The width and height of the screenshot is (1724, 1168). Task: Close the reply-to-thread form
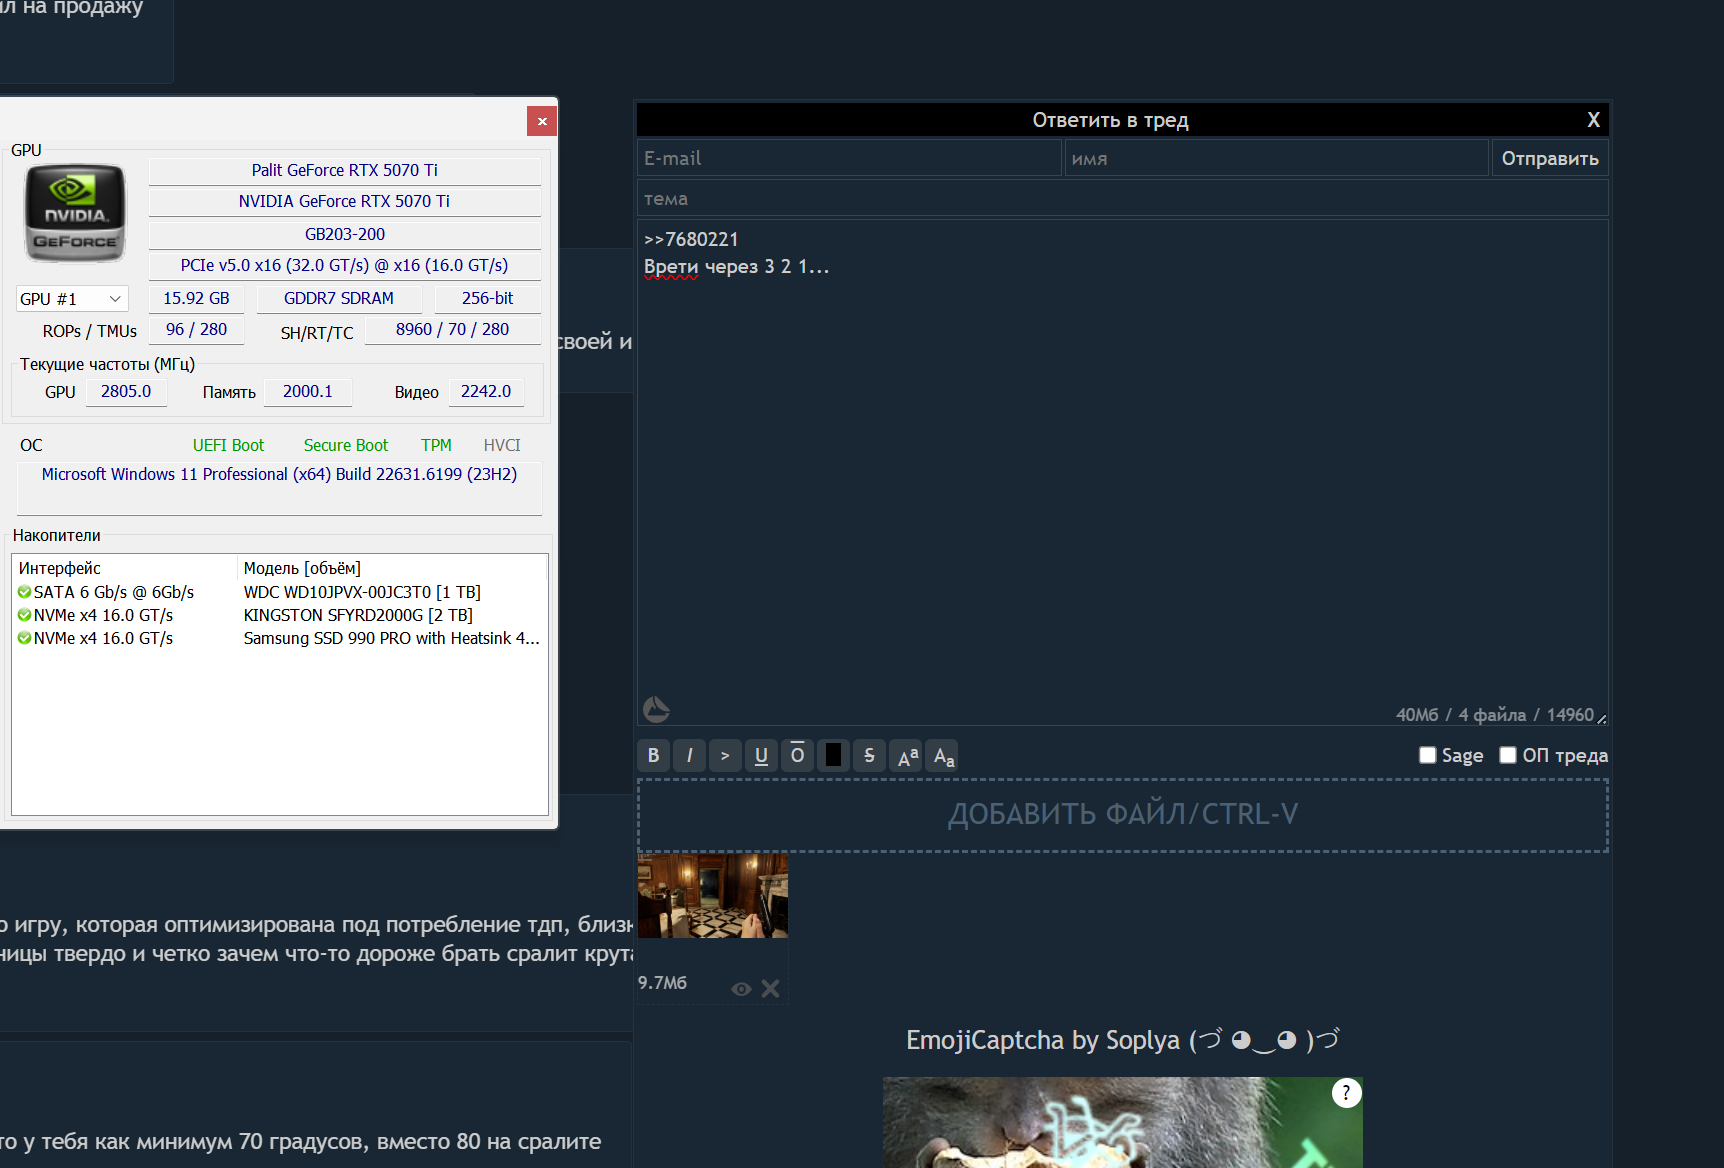point(1593,120)
